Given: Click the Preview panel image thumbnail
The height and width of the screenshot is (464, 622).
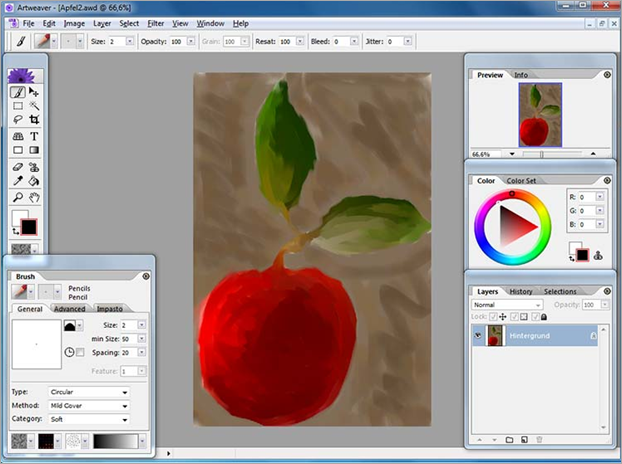Looking at the screenshot, I should [x=540, y=114].
